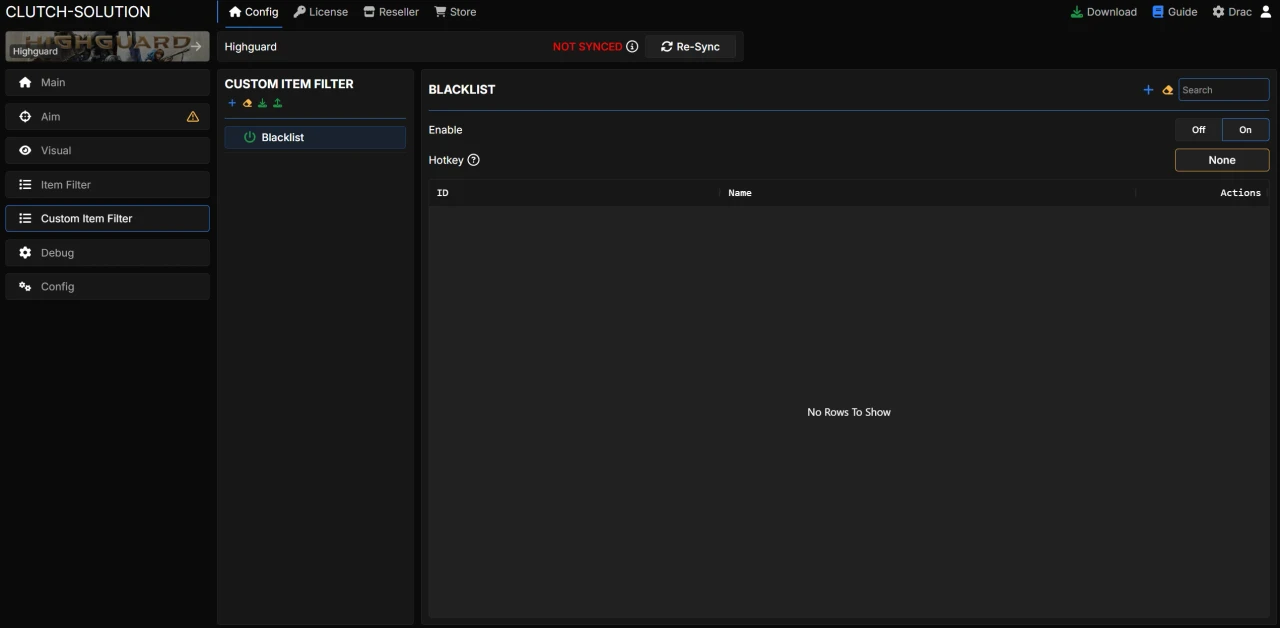Screen dimensions: 1280x628
Task: Switch to the License tab
Action: pos(321,12)
